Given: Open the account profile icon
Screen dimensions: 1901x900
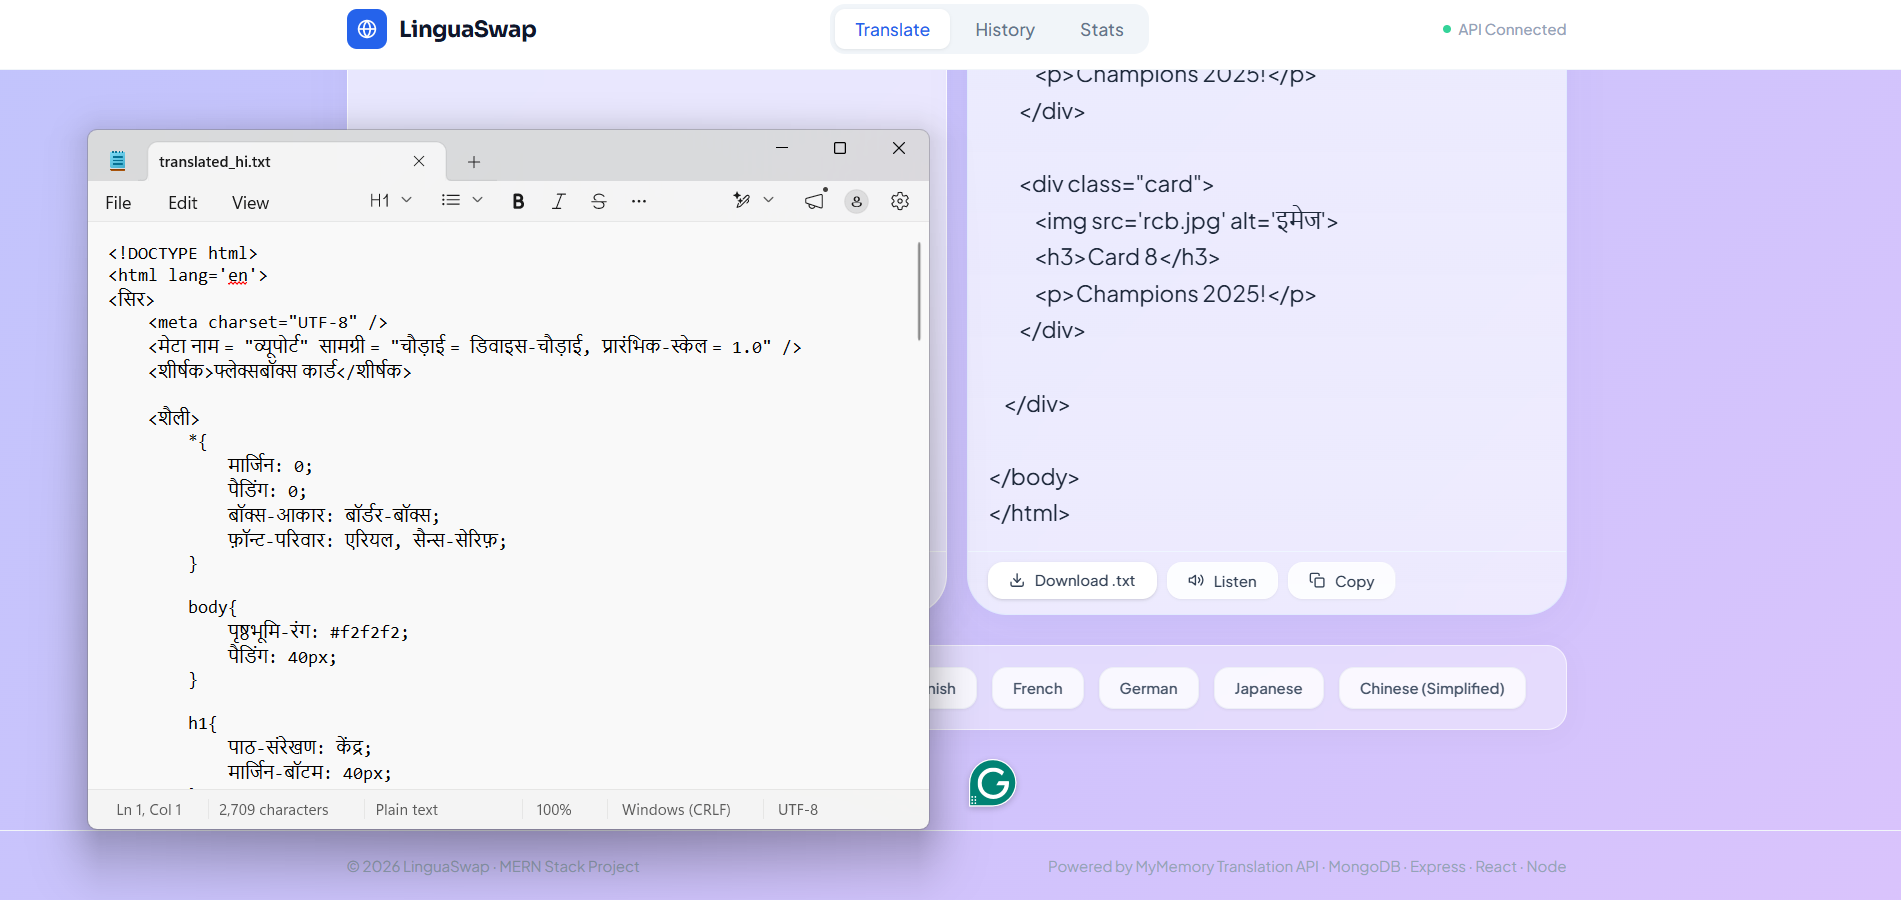Looking at the screenshot, I should (857, 201).
